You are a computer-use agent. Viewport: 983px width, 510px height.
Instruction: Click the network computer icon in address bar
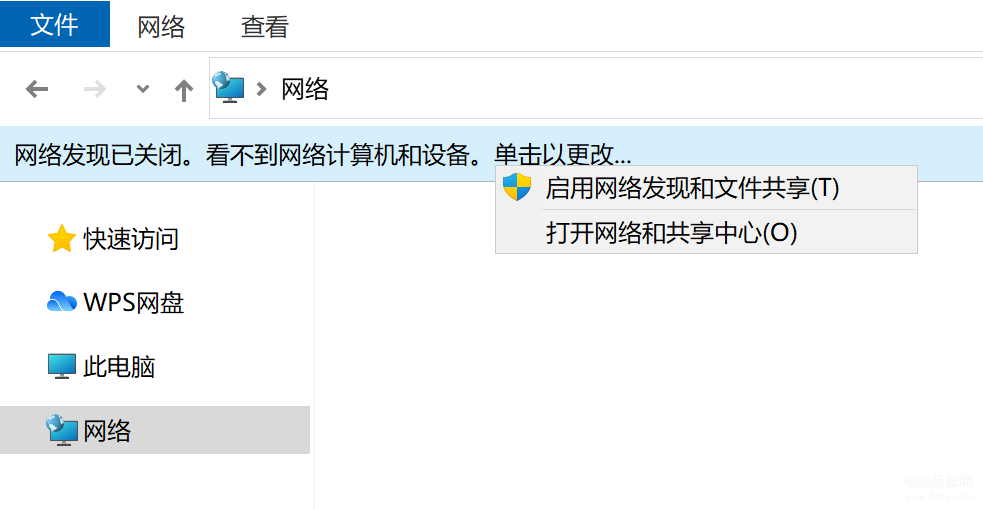tap(228, 88)
